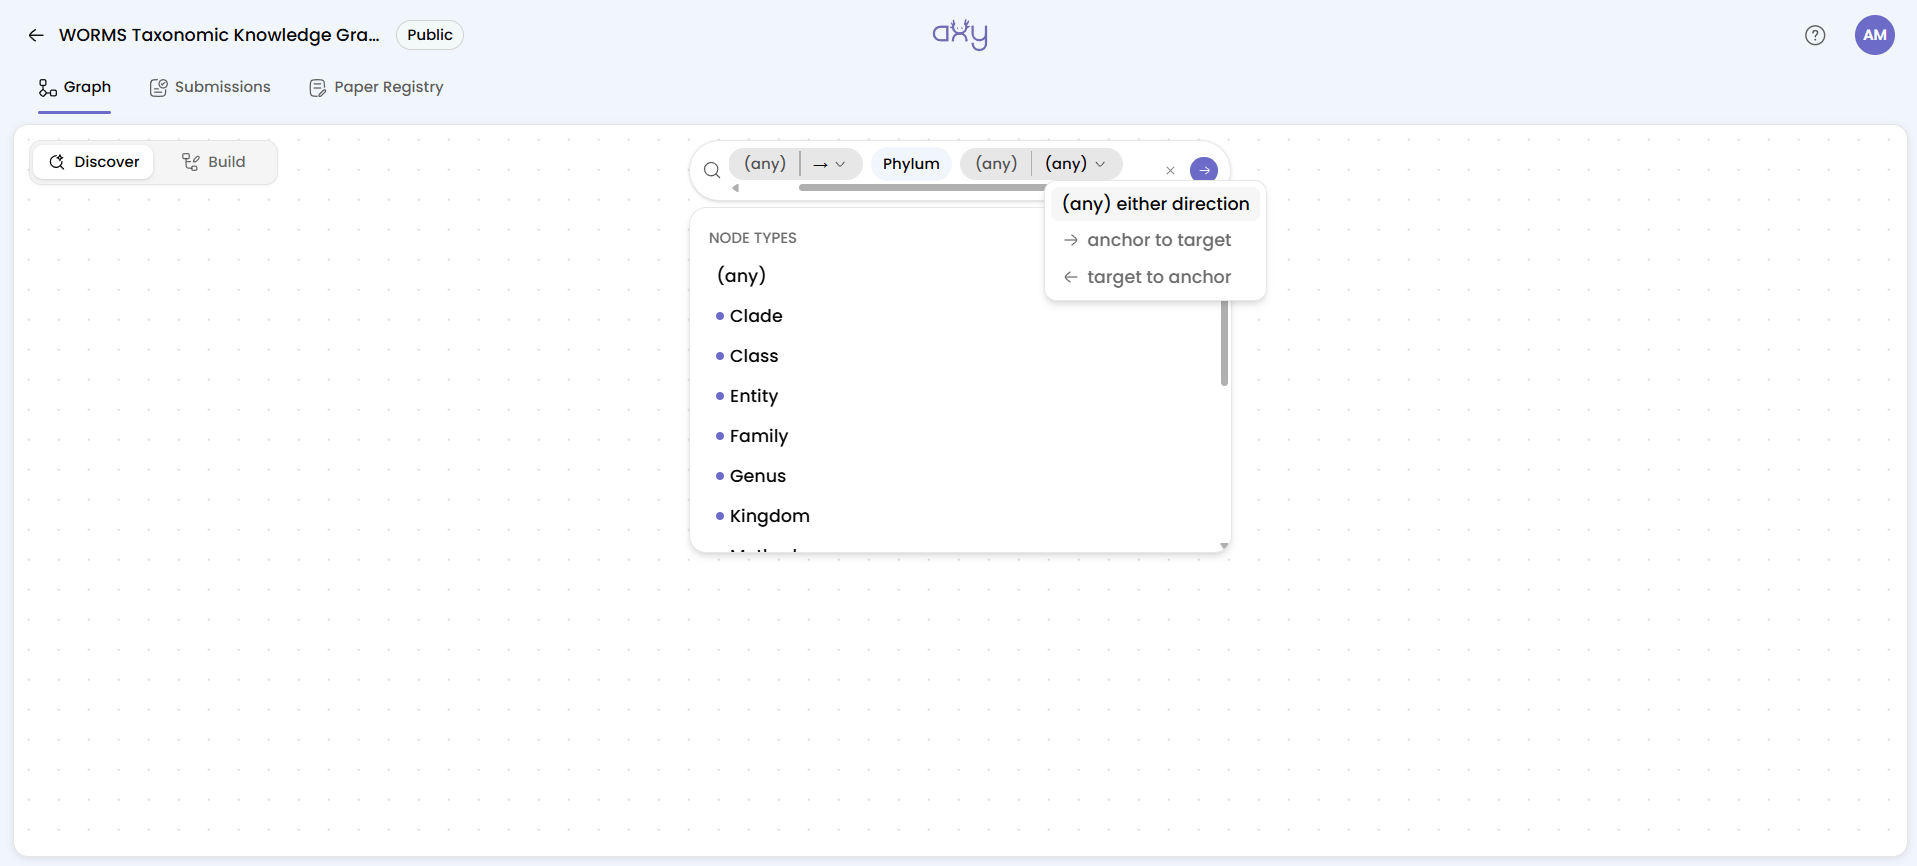Select the Kingdom node type
The image size is (1917, 866).
770,516
